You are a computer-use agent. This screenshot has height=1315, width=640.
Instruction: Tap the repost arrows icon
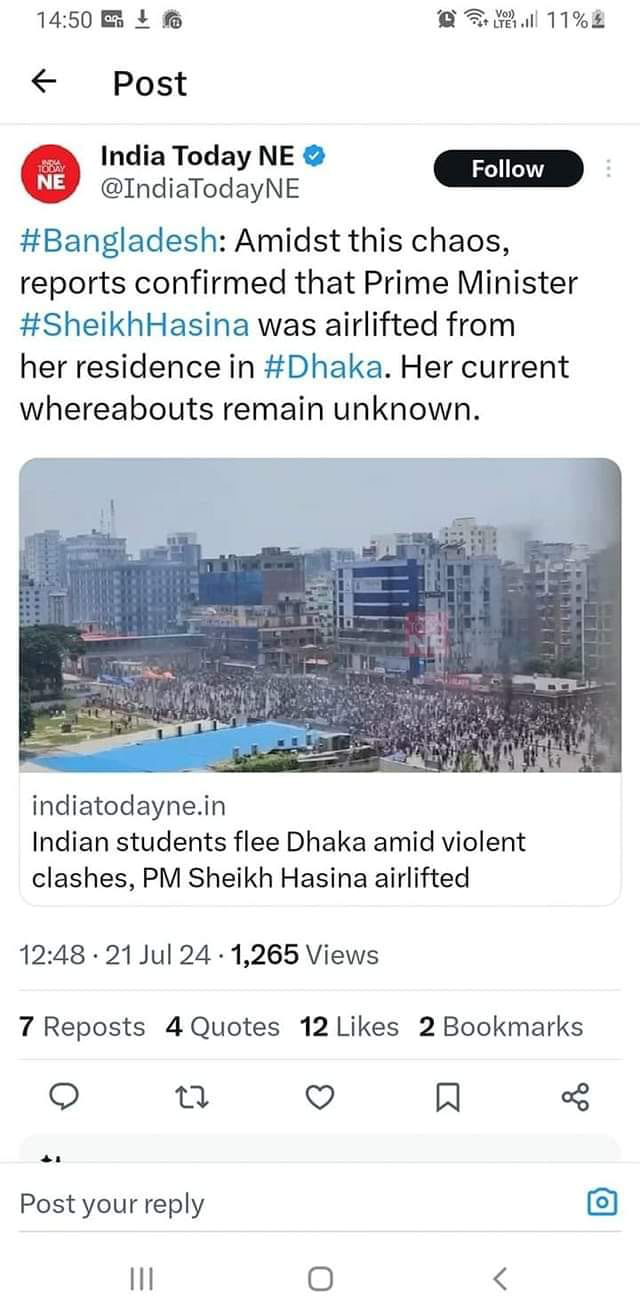(x=191, y=1098)
